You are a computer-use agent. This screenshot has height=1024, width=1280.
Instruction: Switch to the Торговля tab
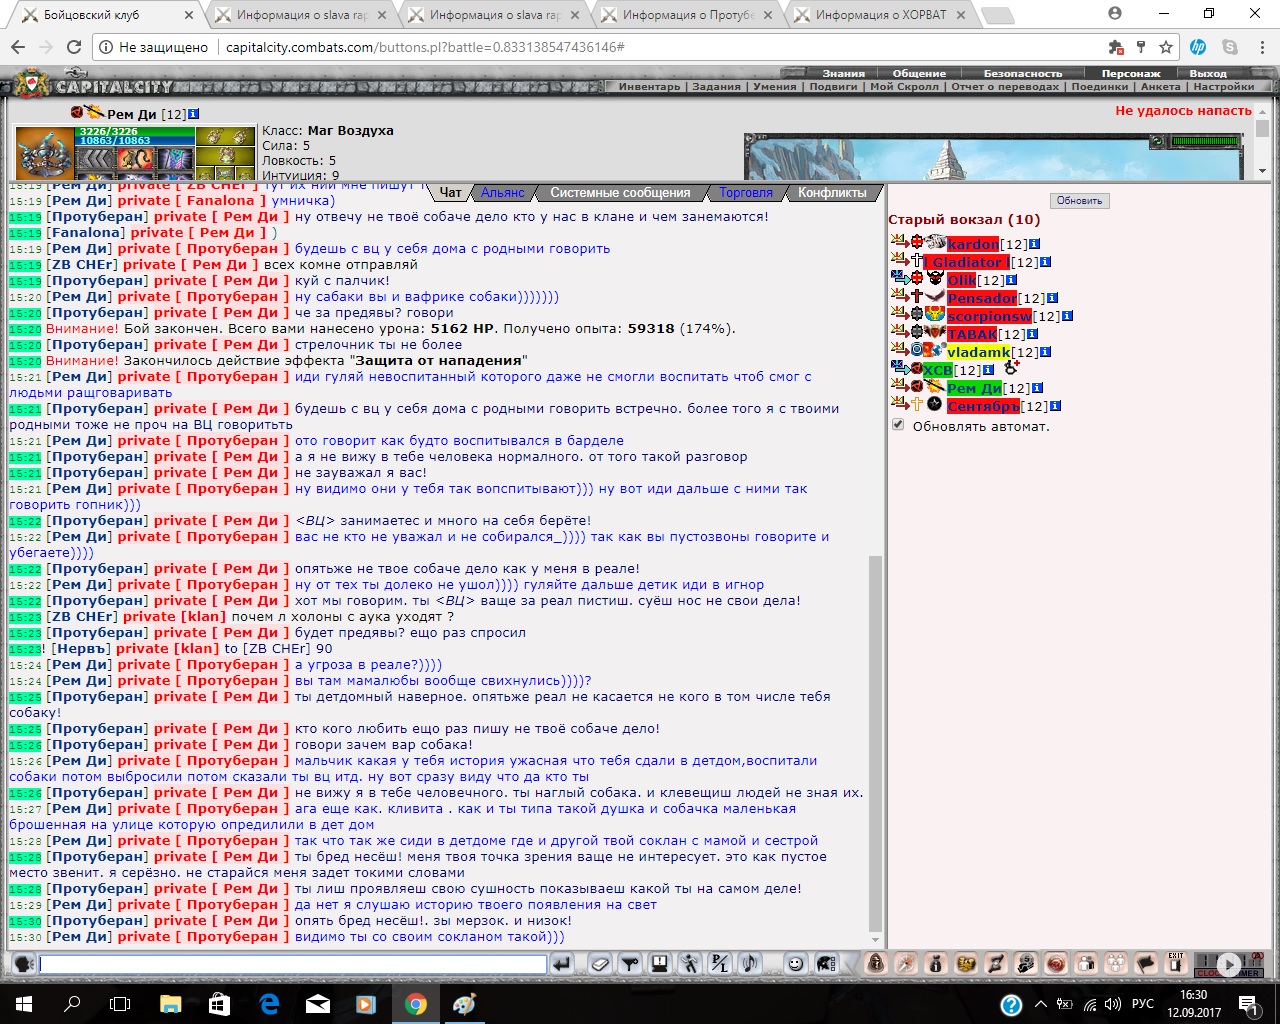745,192
